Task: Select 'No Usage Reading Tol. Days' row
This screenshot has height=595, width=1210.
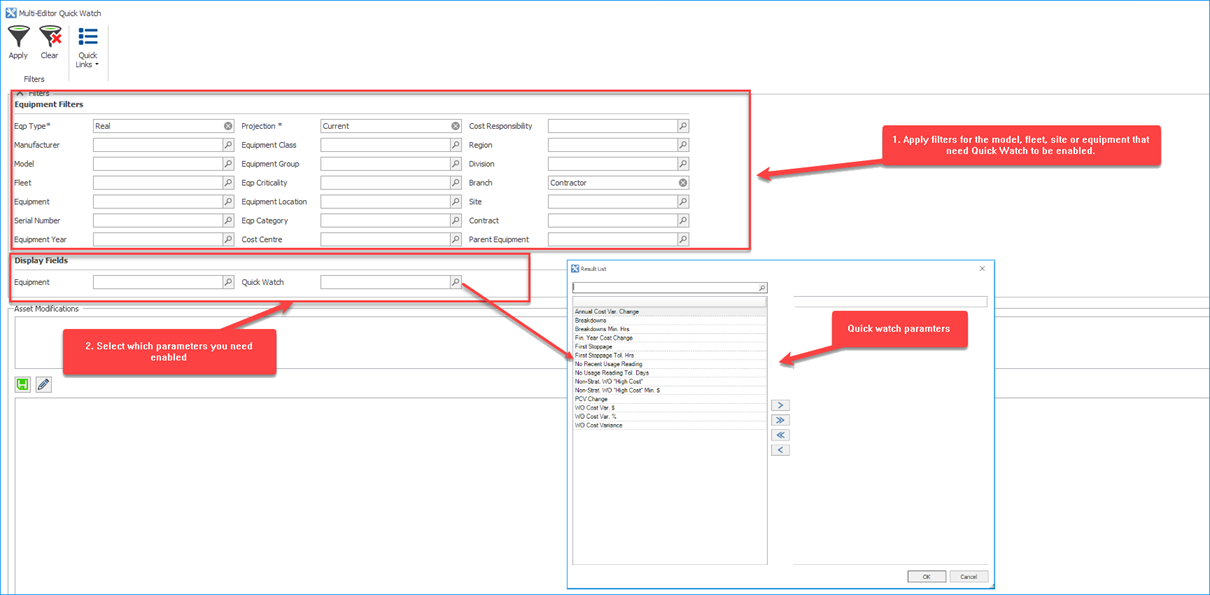Action: click(670, 373)
